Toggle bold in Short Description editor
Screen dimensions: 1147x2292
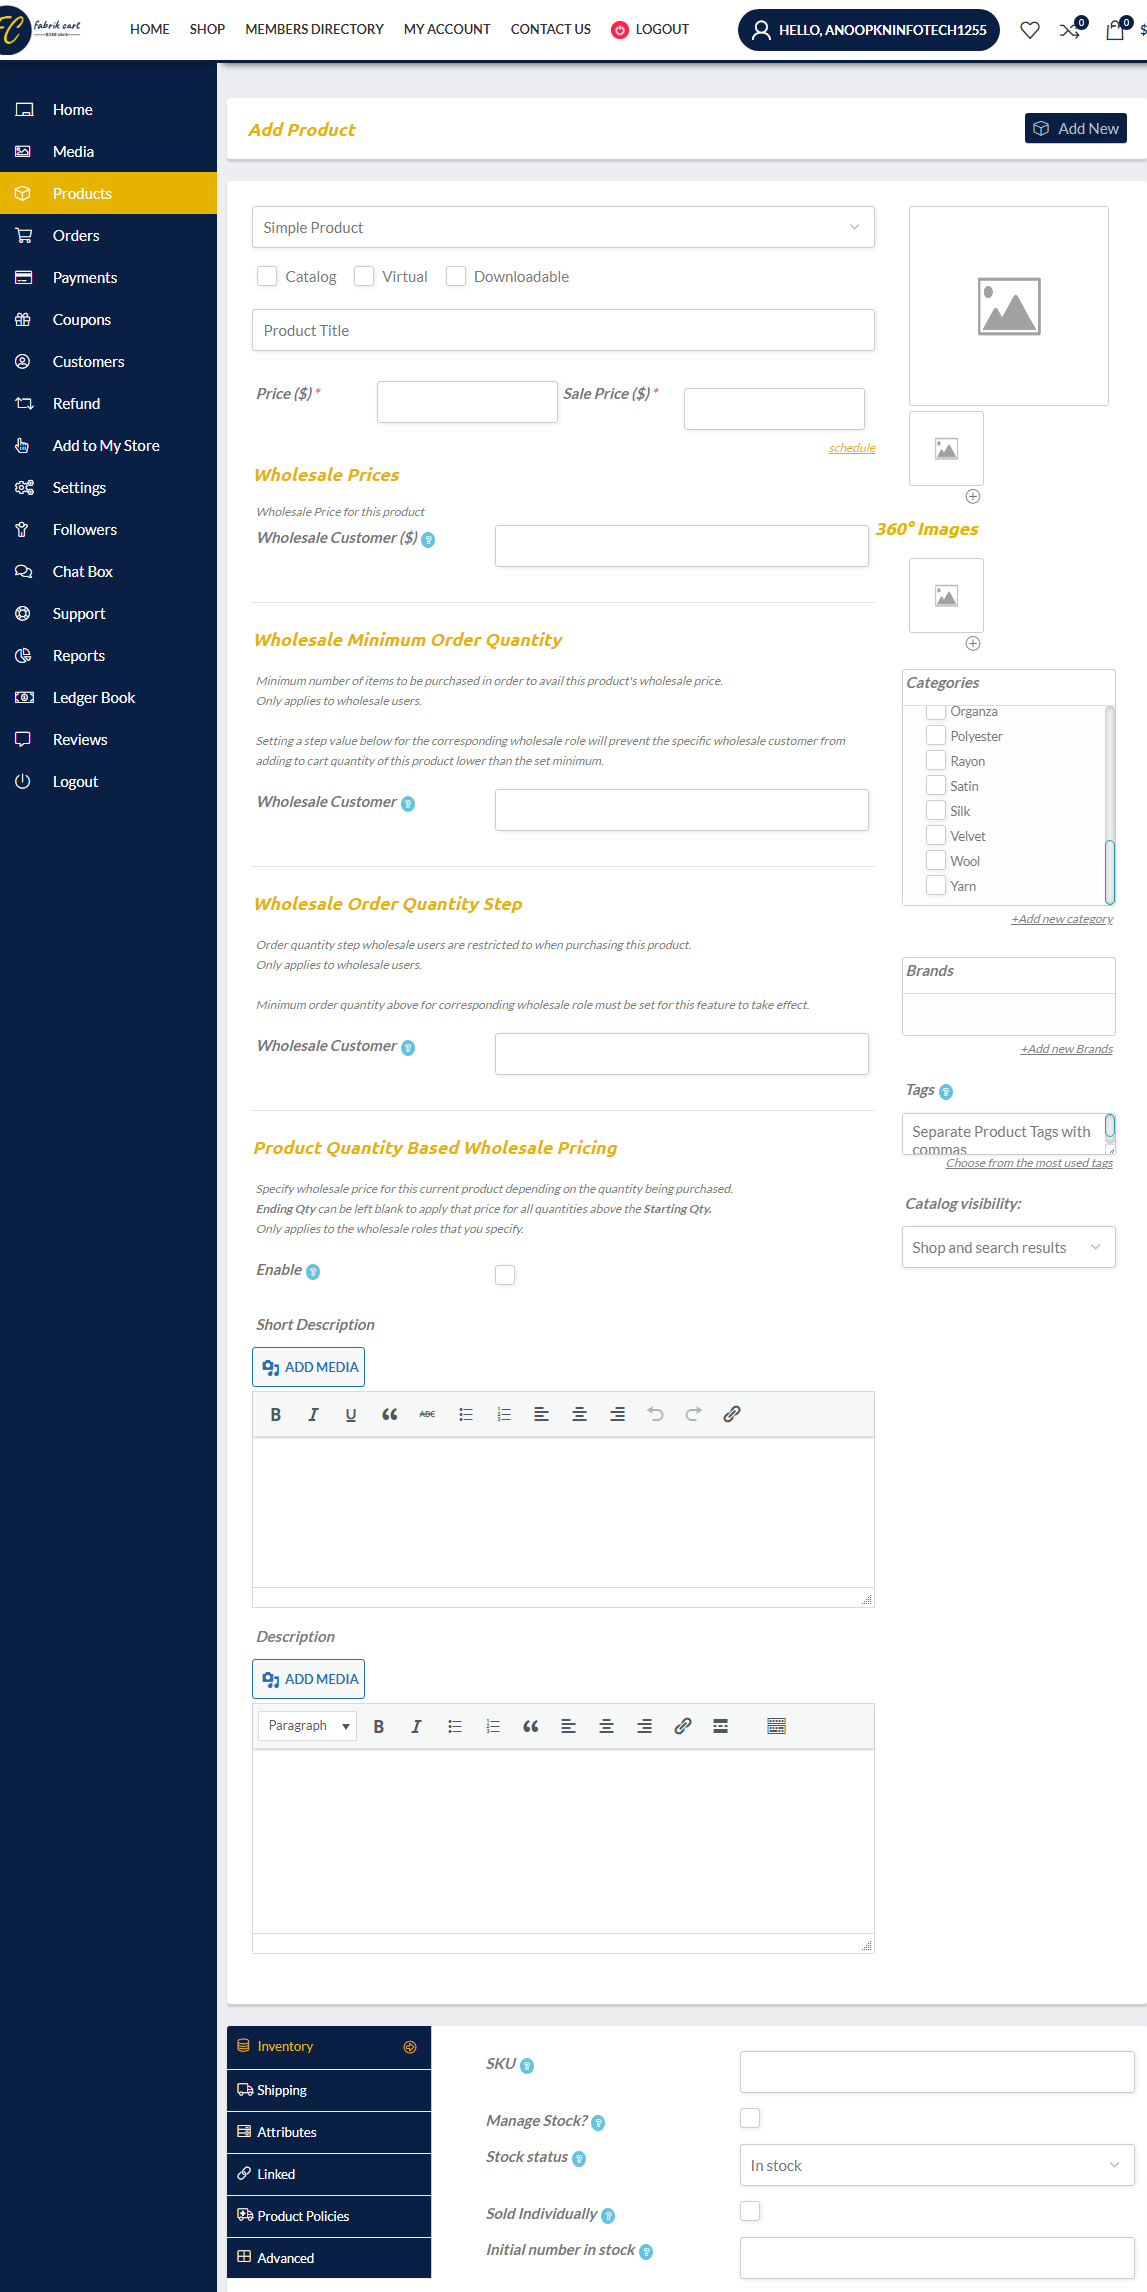coord(275,1414)
